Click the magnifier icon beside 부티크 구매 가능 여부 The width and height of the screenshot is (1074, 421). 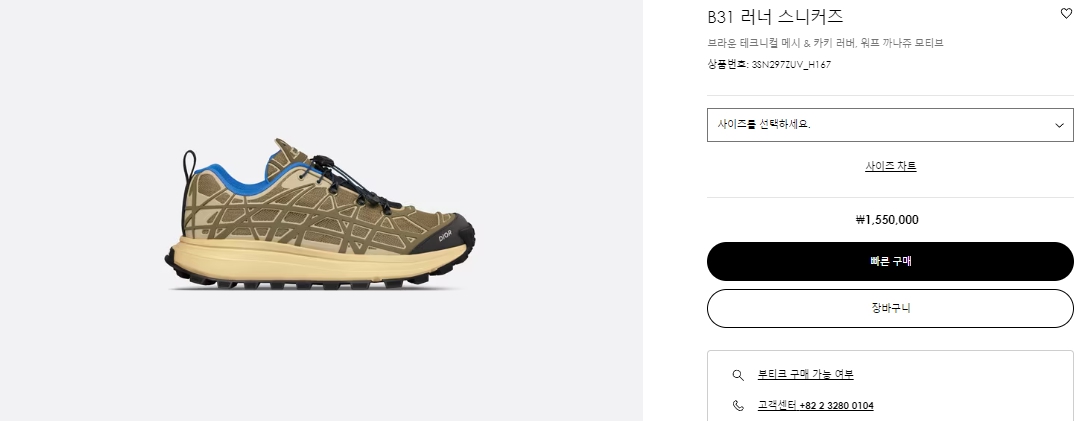tap(738, 374)
